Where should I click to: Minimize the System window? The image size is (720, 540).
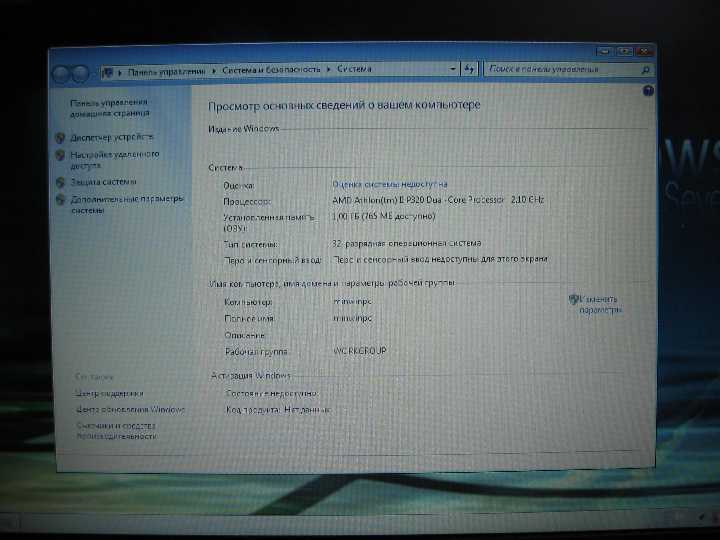tap(605, 52)
